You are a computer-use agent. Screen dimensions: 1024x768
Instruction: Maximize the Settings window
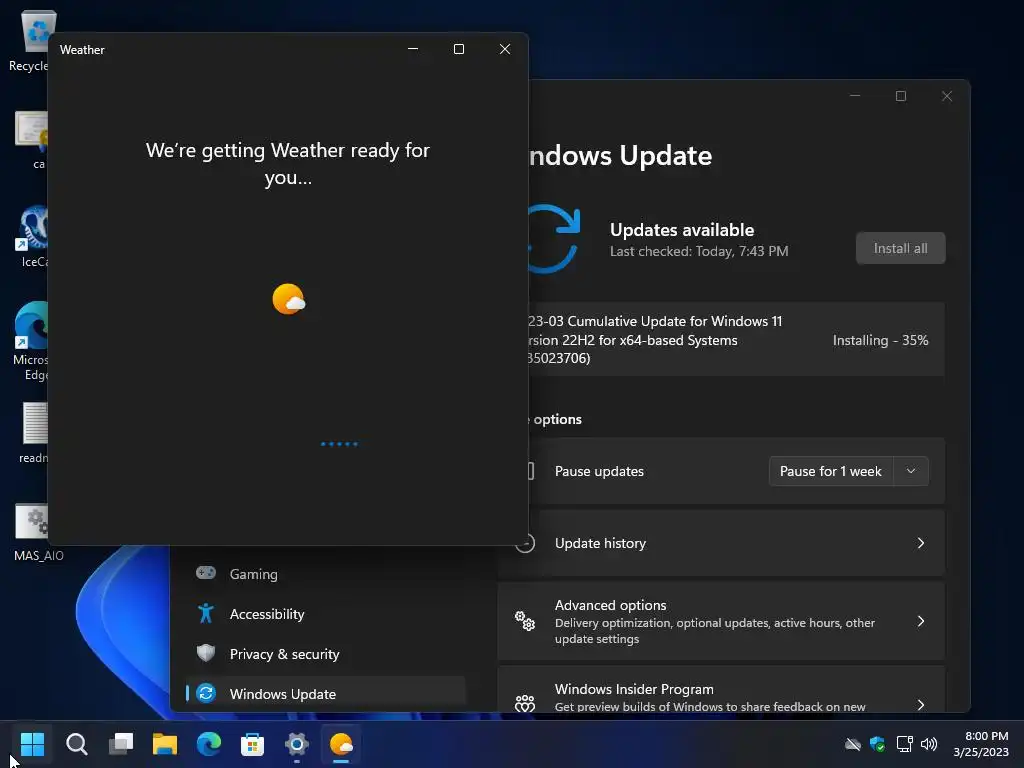901,96
